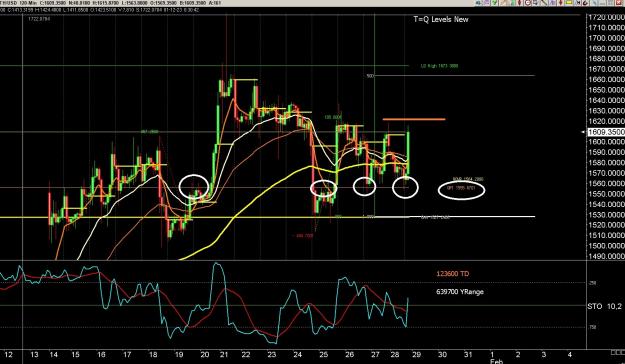The width and height of the screenshot is (625, 364).
Task: Click date 29 on the time axis
Action: [x=416, y=354]
